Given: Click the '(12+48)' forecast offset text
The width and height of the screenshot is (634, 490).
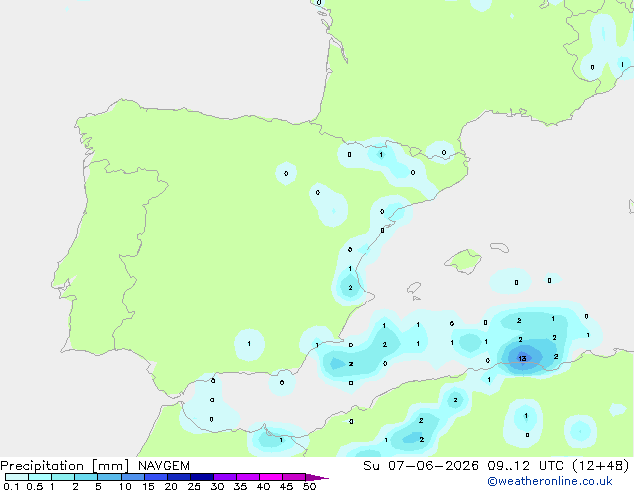Looking at the screenshot, I should click(x=601, y=466).
